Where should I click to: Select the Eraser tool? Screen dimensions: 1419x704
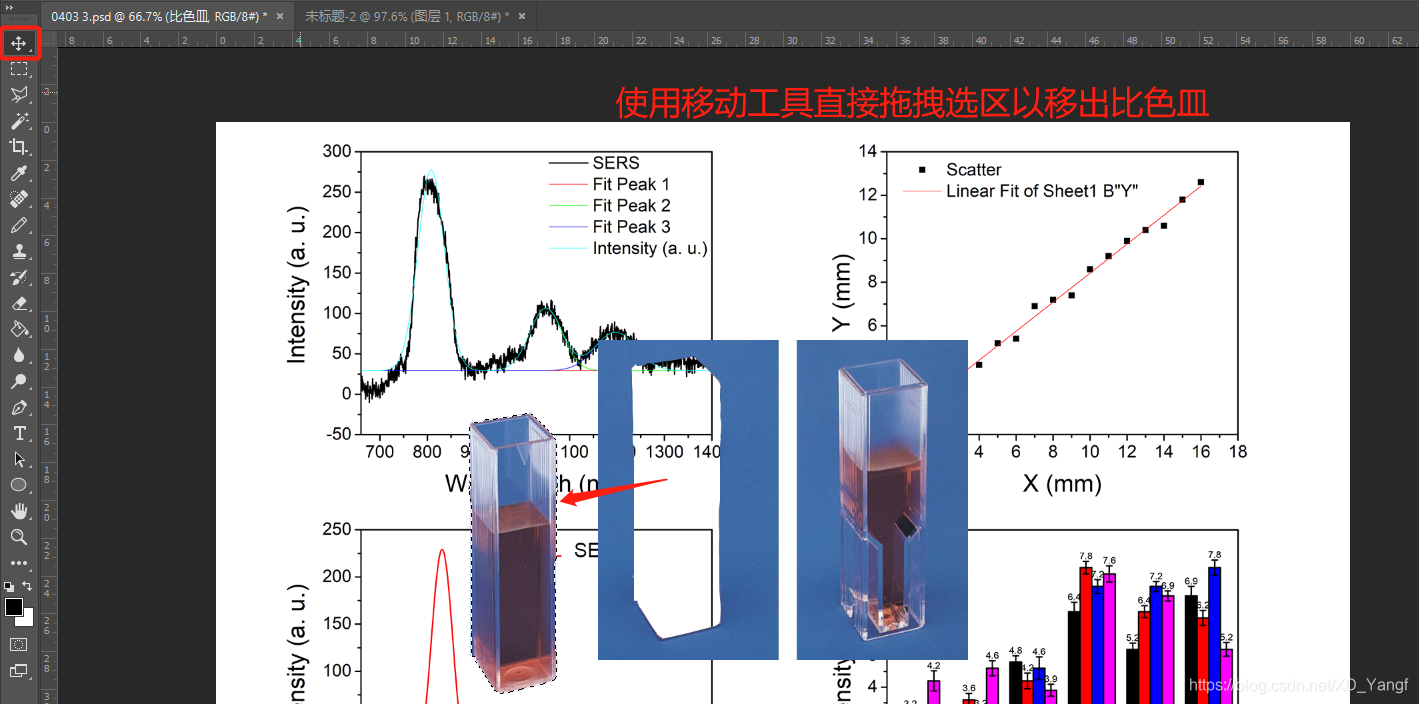(x=19, y=303)
